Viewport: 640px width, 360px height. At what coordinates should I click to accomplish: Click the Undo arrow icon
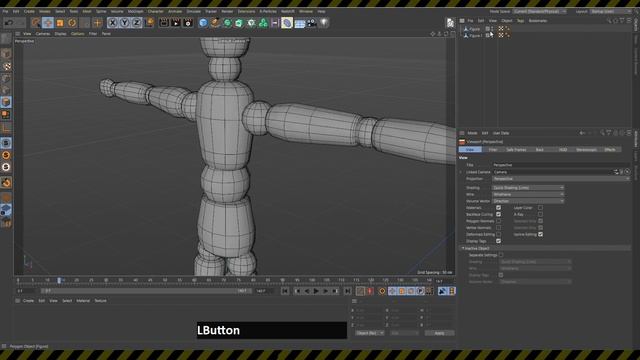pos(9,23)
